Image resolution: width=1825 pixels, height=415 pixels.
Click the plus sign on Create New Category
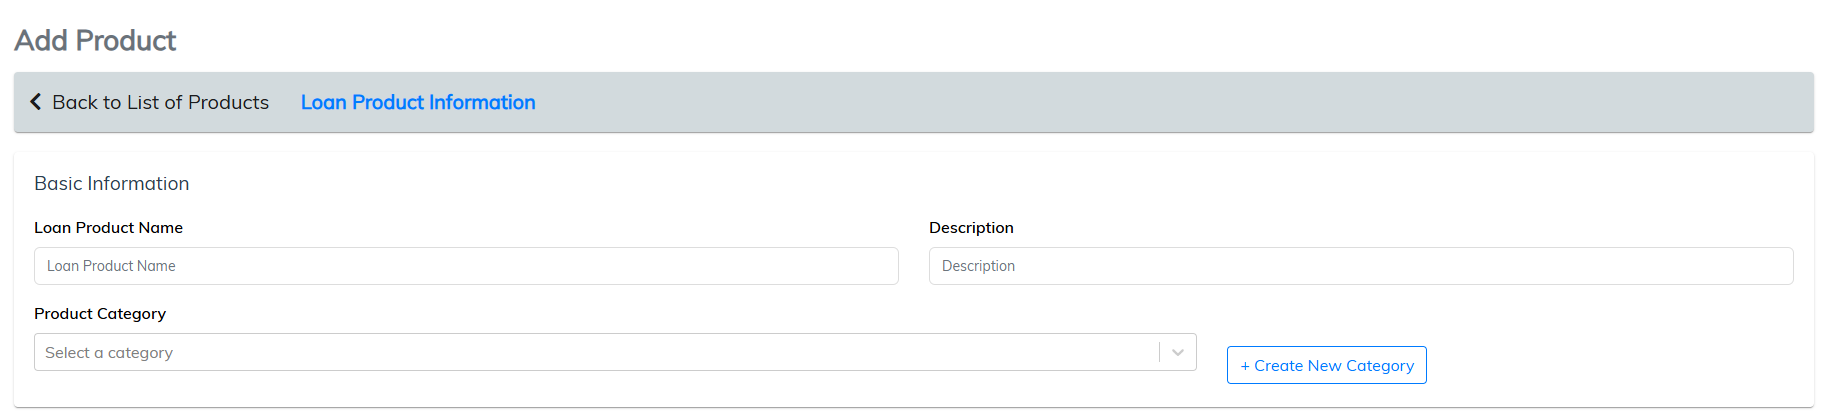point(1245,366)
